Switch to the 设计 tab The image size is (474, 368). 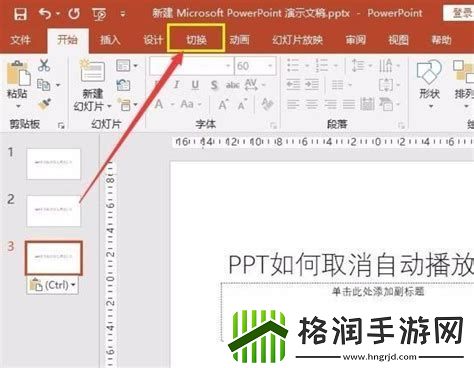pos(153,40)
